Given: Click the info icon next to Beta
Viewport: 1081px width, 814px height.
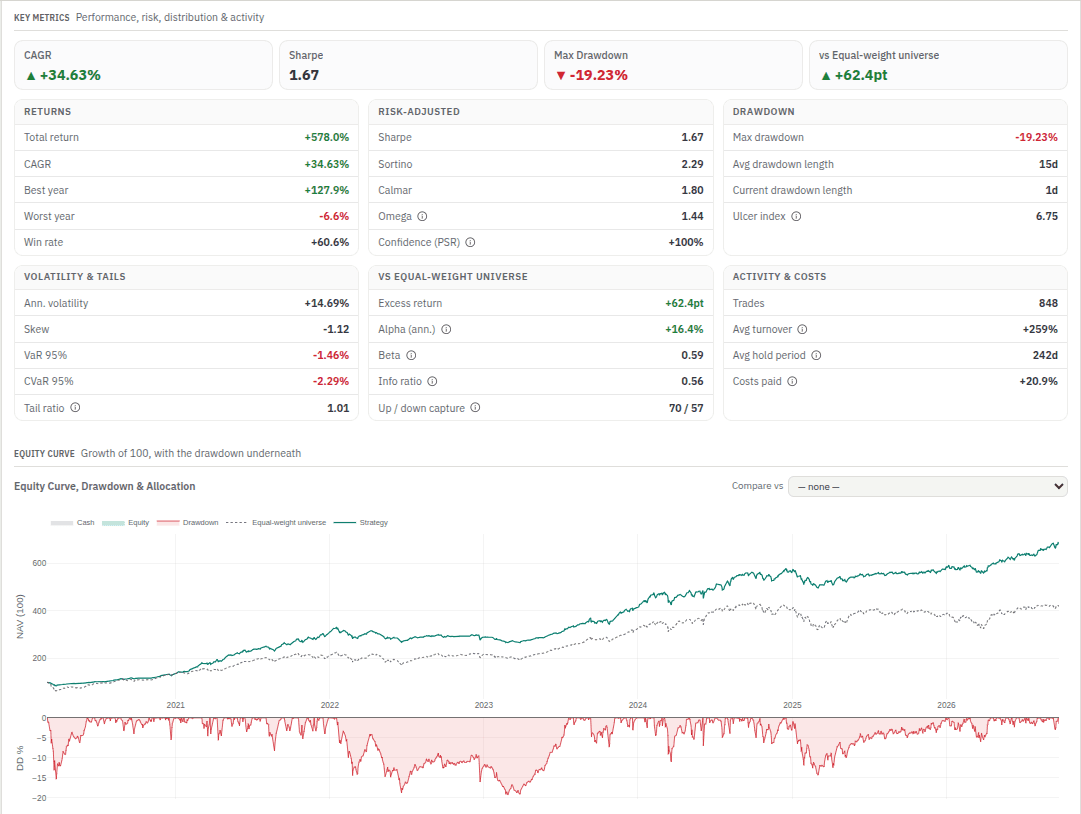Looking at the screenshot, I should 411,356.
